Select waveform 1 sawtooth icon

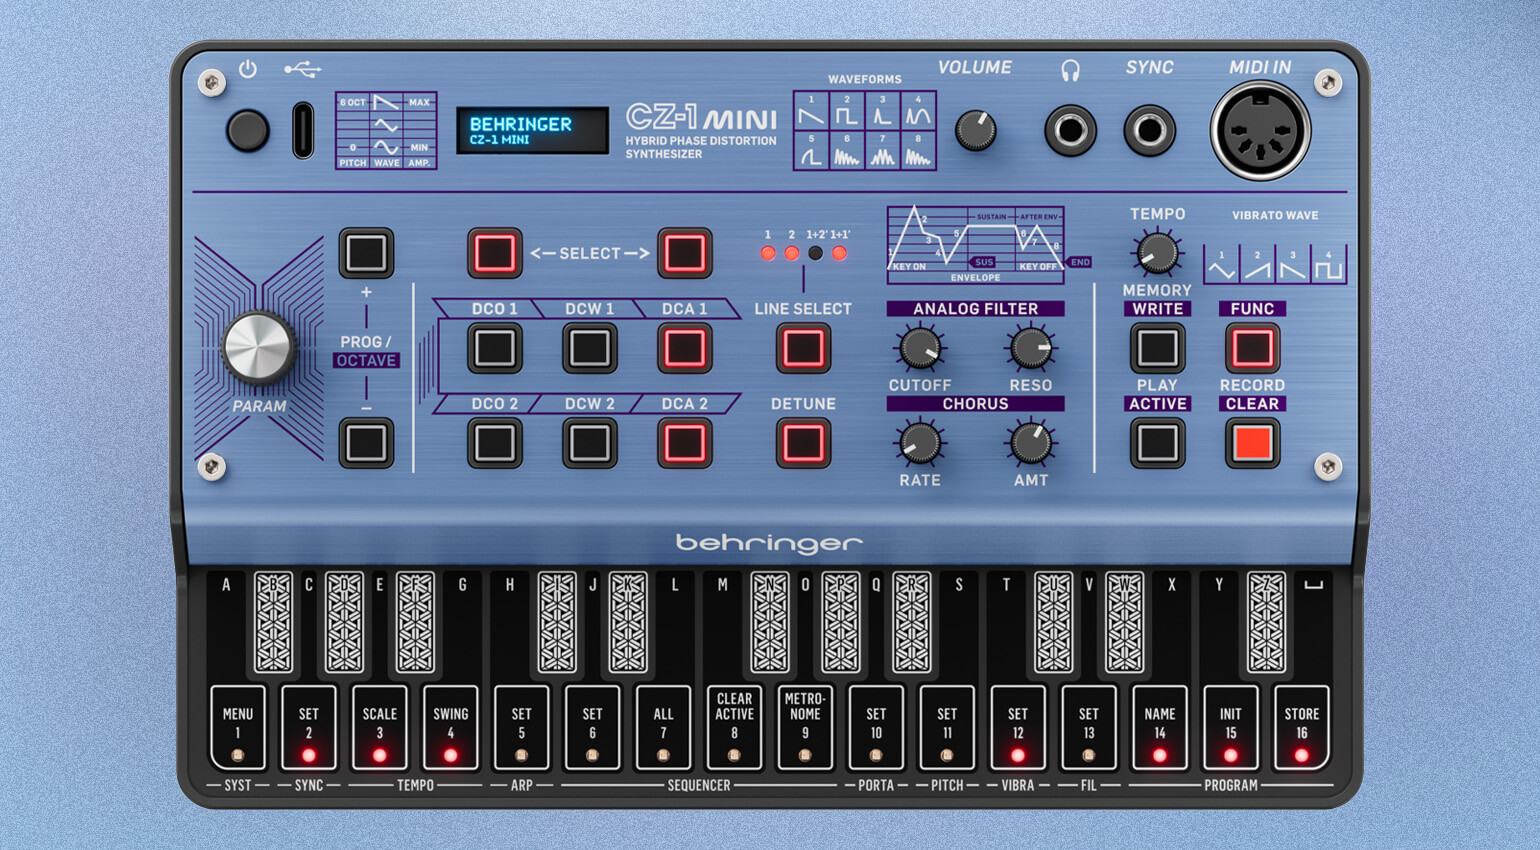pyautogui.click(x=811, y=113)
